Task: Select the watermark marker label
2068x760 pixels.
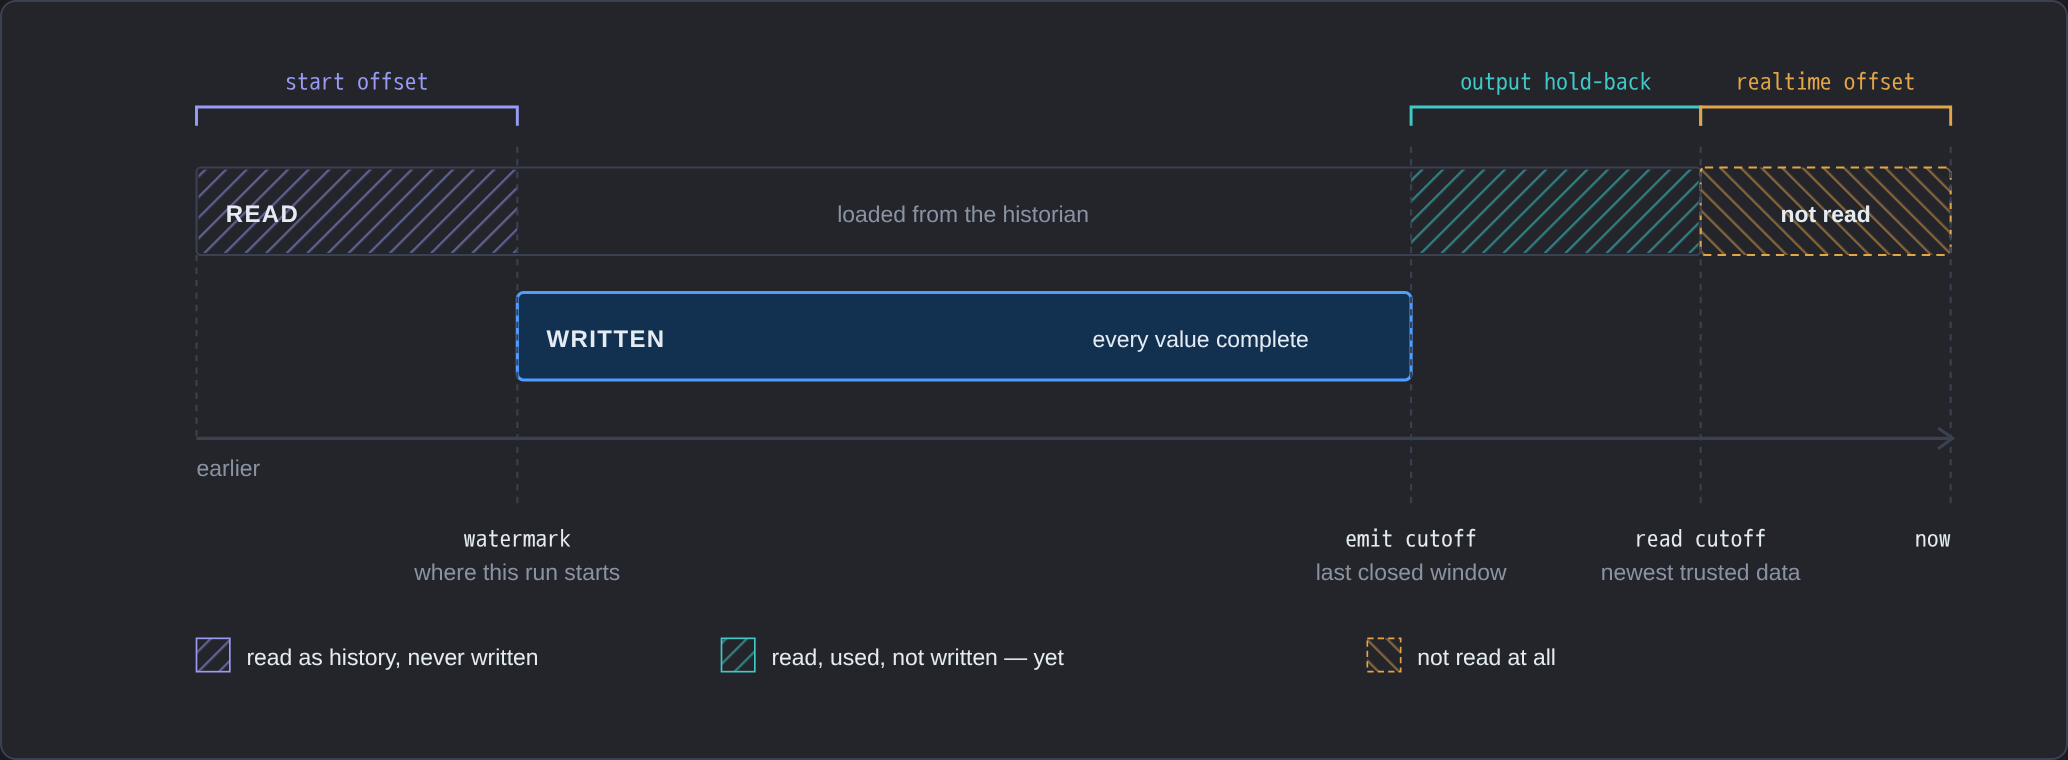Action: pos(517,539)
